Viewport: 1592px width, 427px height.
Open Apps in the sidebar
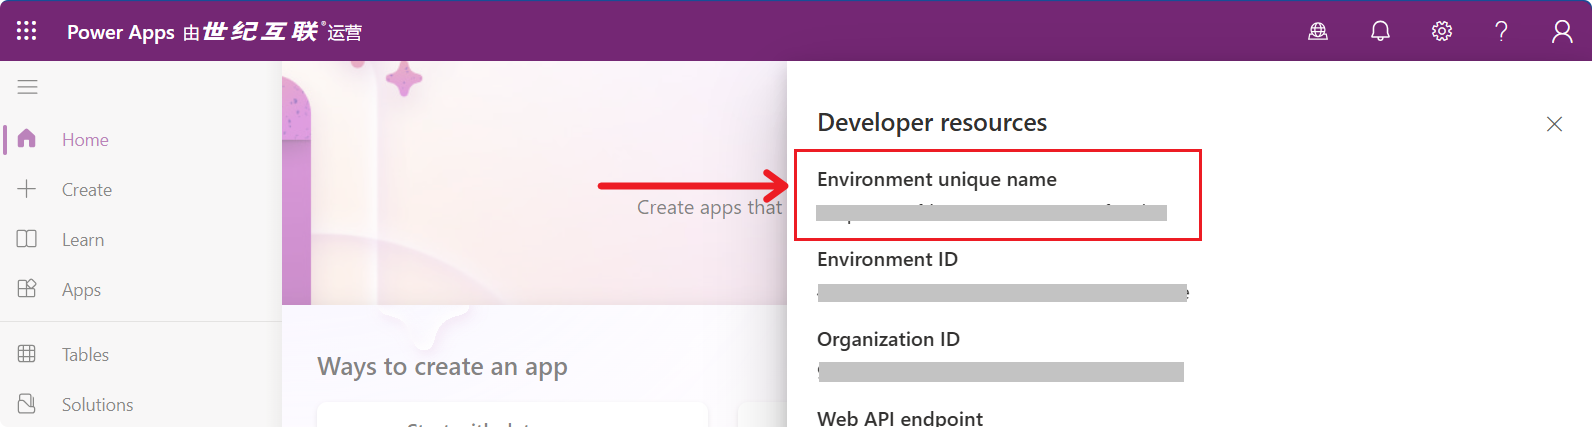[x=81, y=290]
